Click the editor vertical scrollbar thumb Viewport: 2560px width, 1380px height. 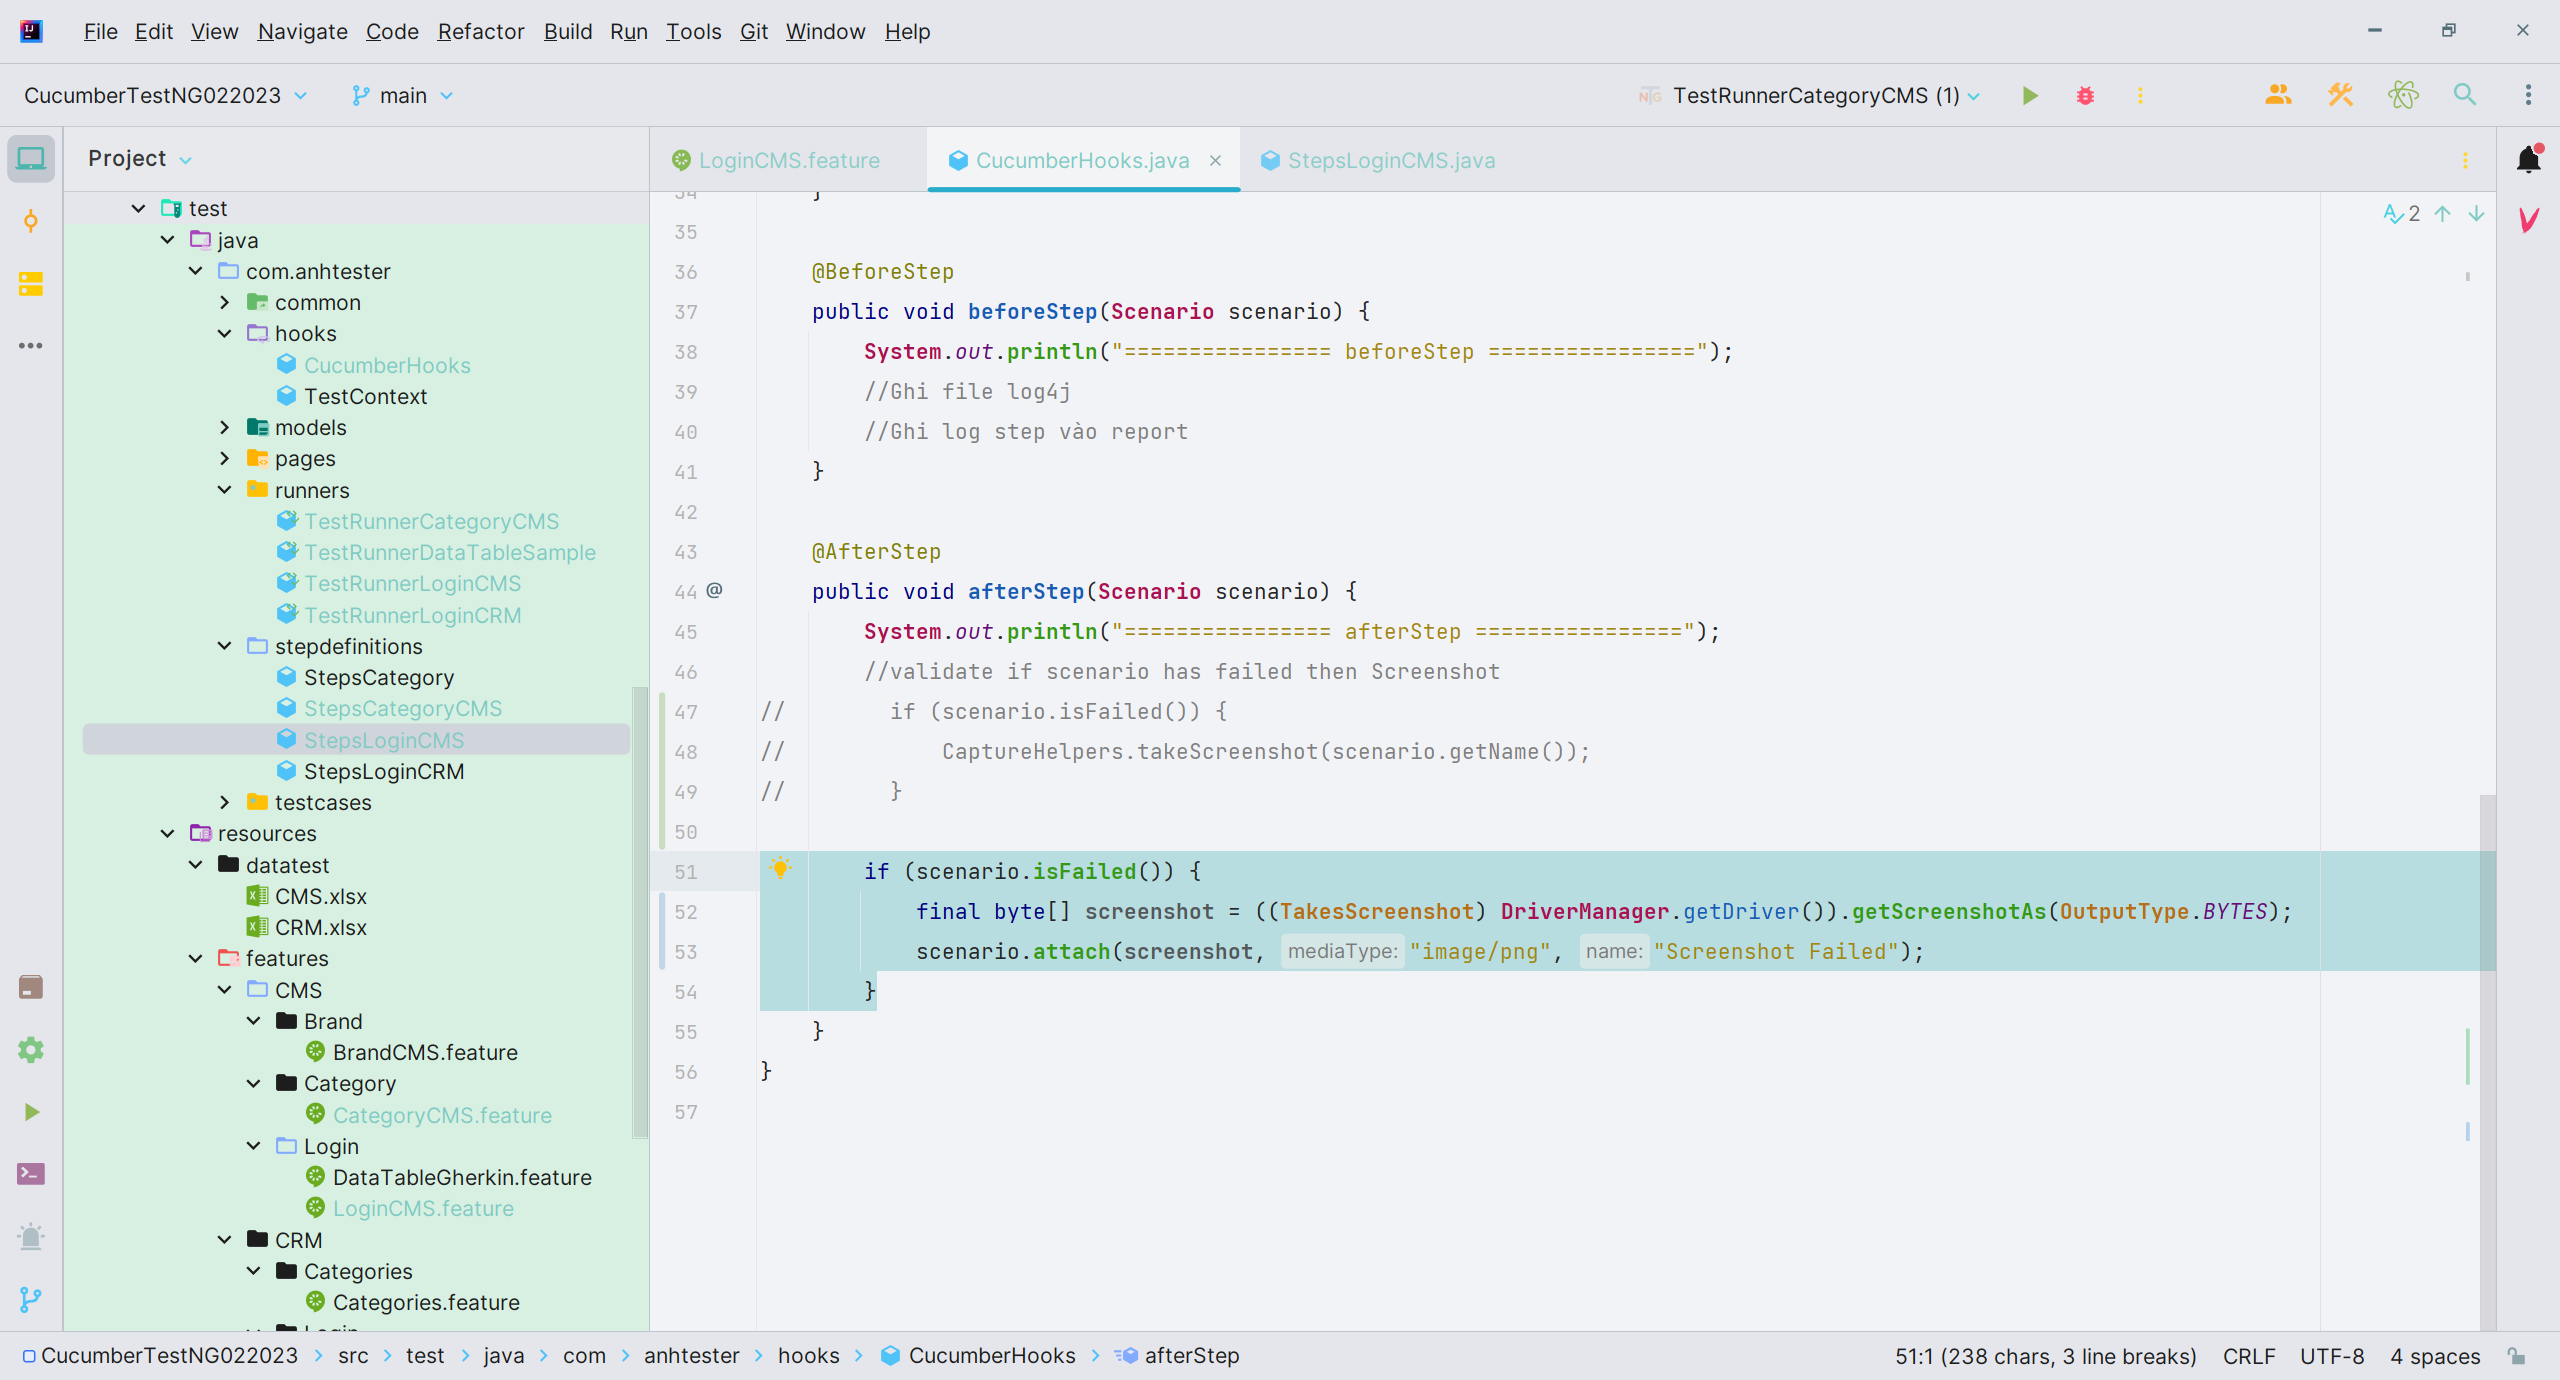click(x=2487, y=1061)
